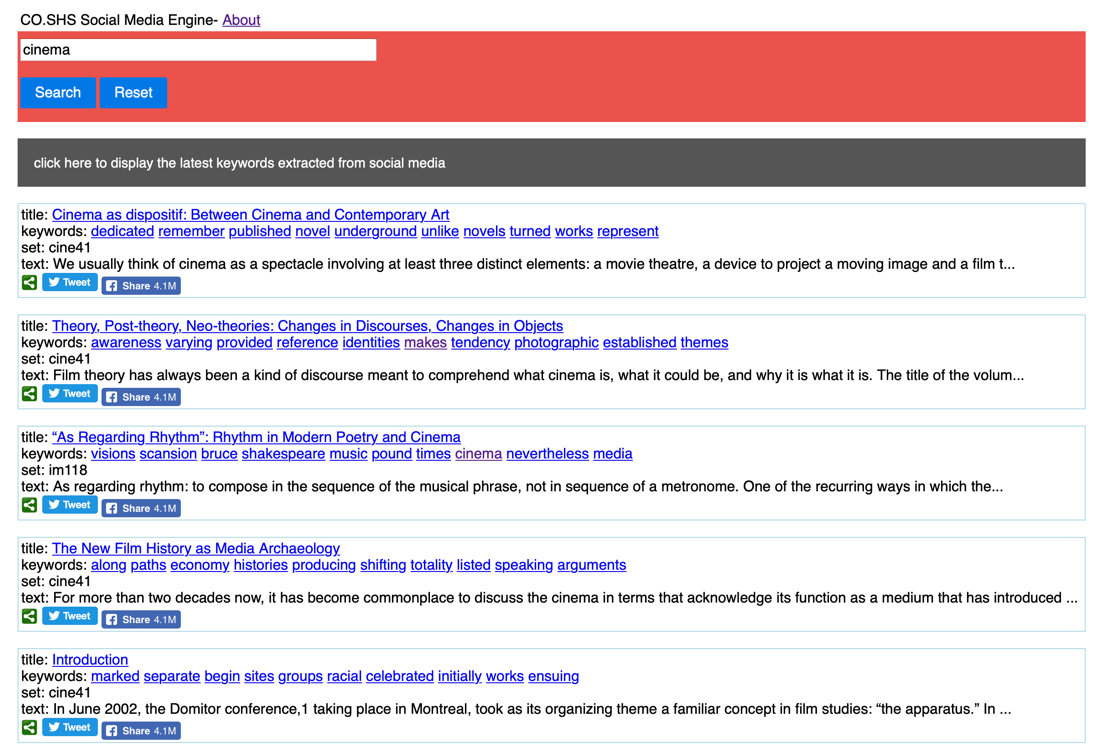Click green share icon under New Film History
This screenshot has width=1106, height=751.
coord(29,616)
